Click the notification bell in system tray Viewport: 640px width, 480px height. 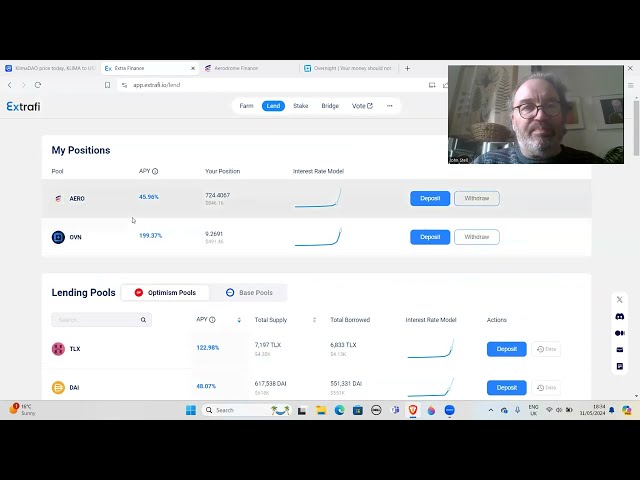(612, 410)
